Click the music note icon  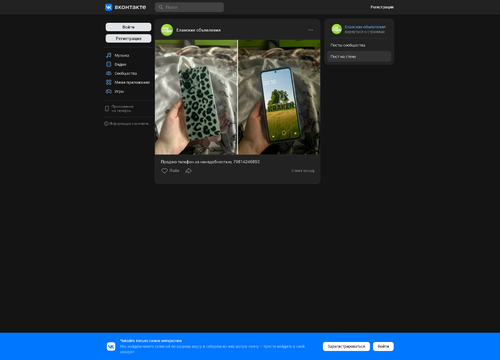click(109, 55)
